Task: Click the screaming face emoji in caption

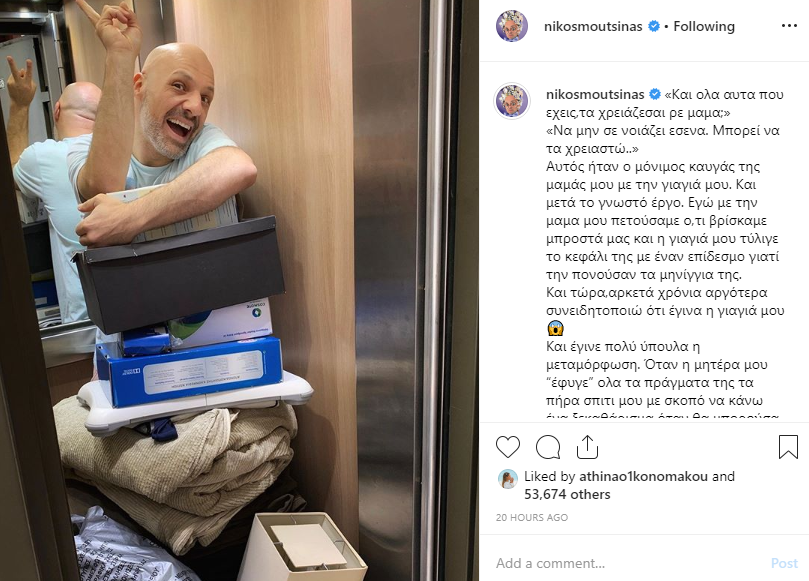Action: 555,328
